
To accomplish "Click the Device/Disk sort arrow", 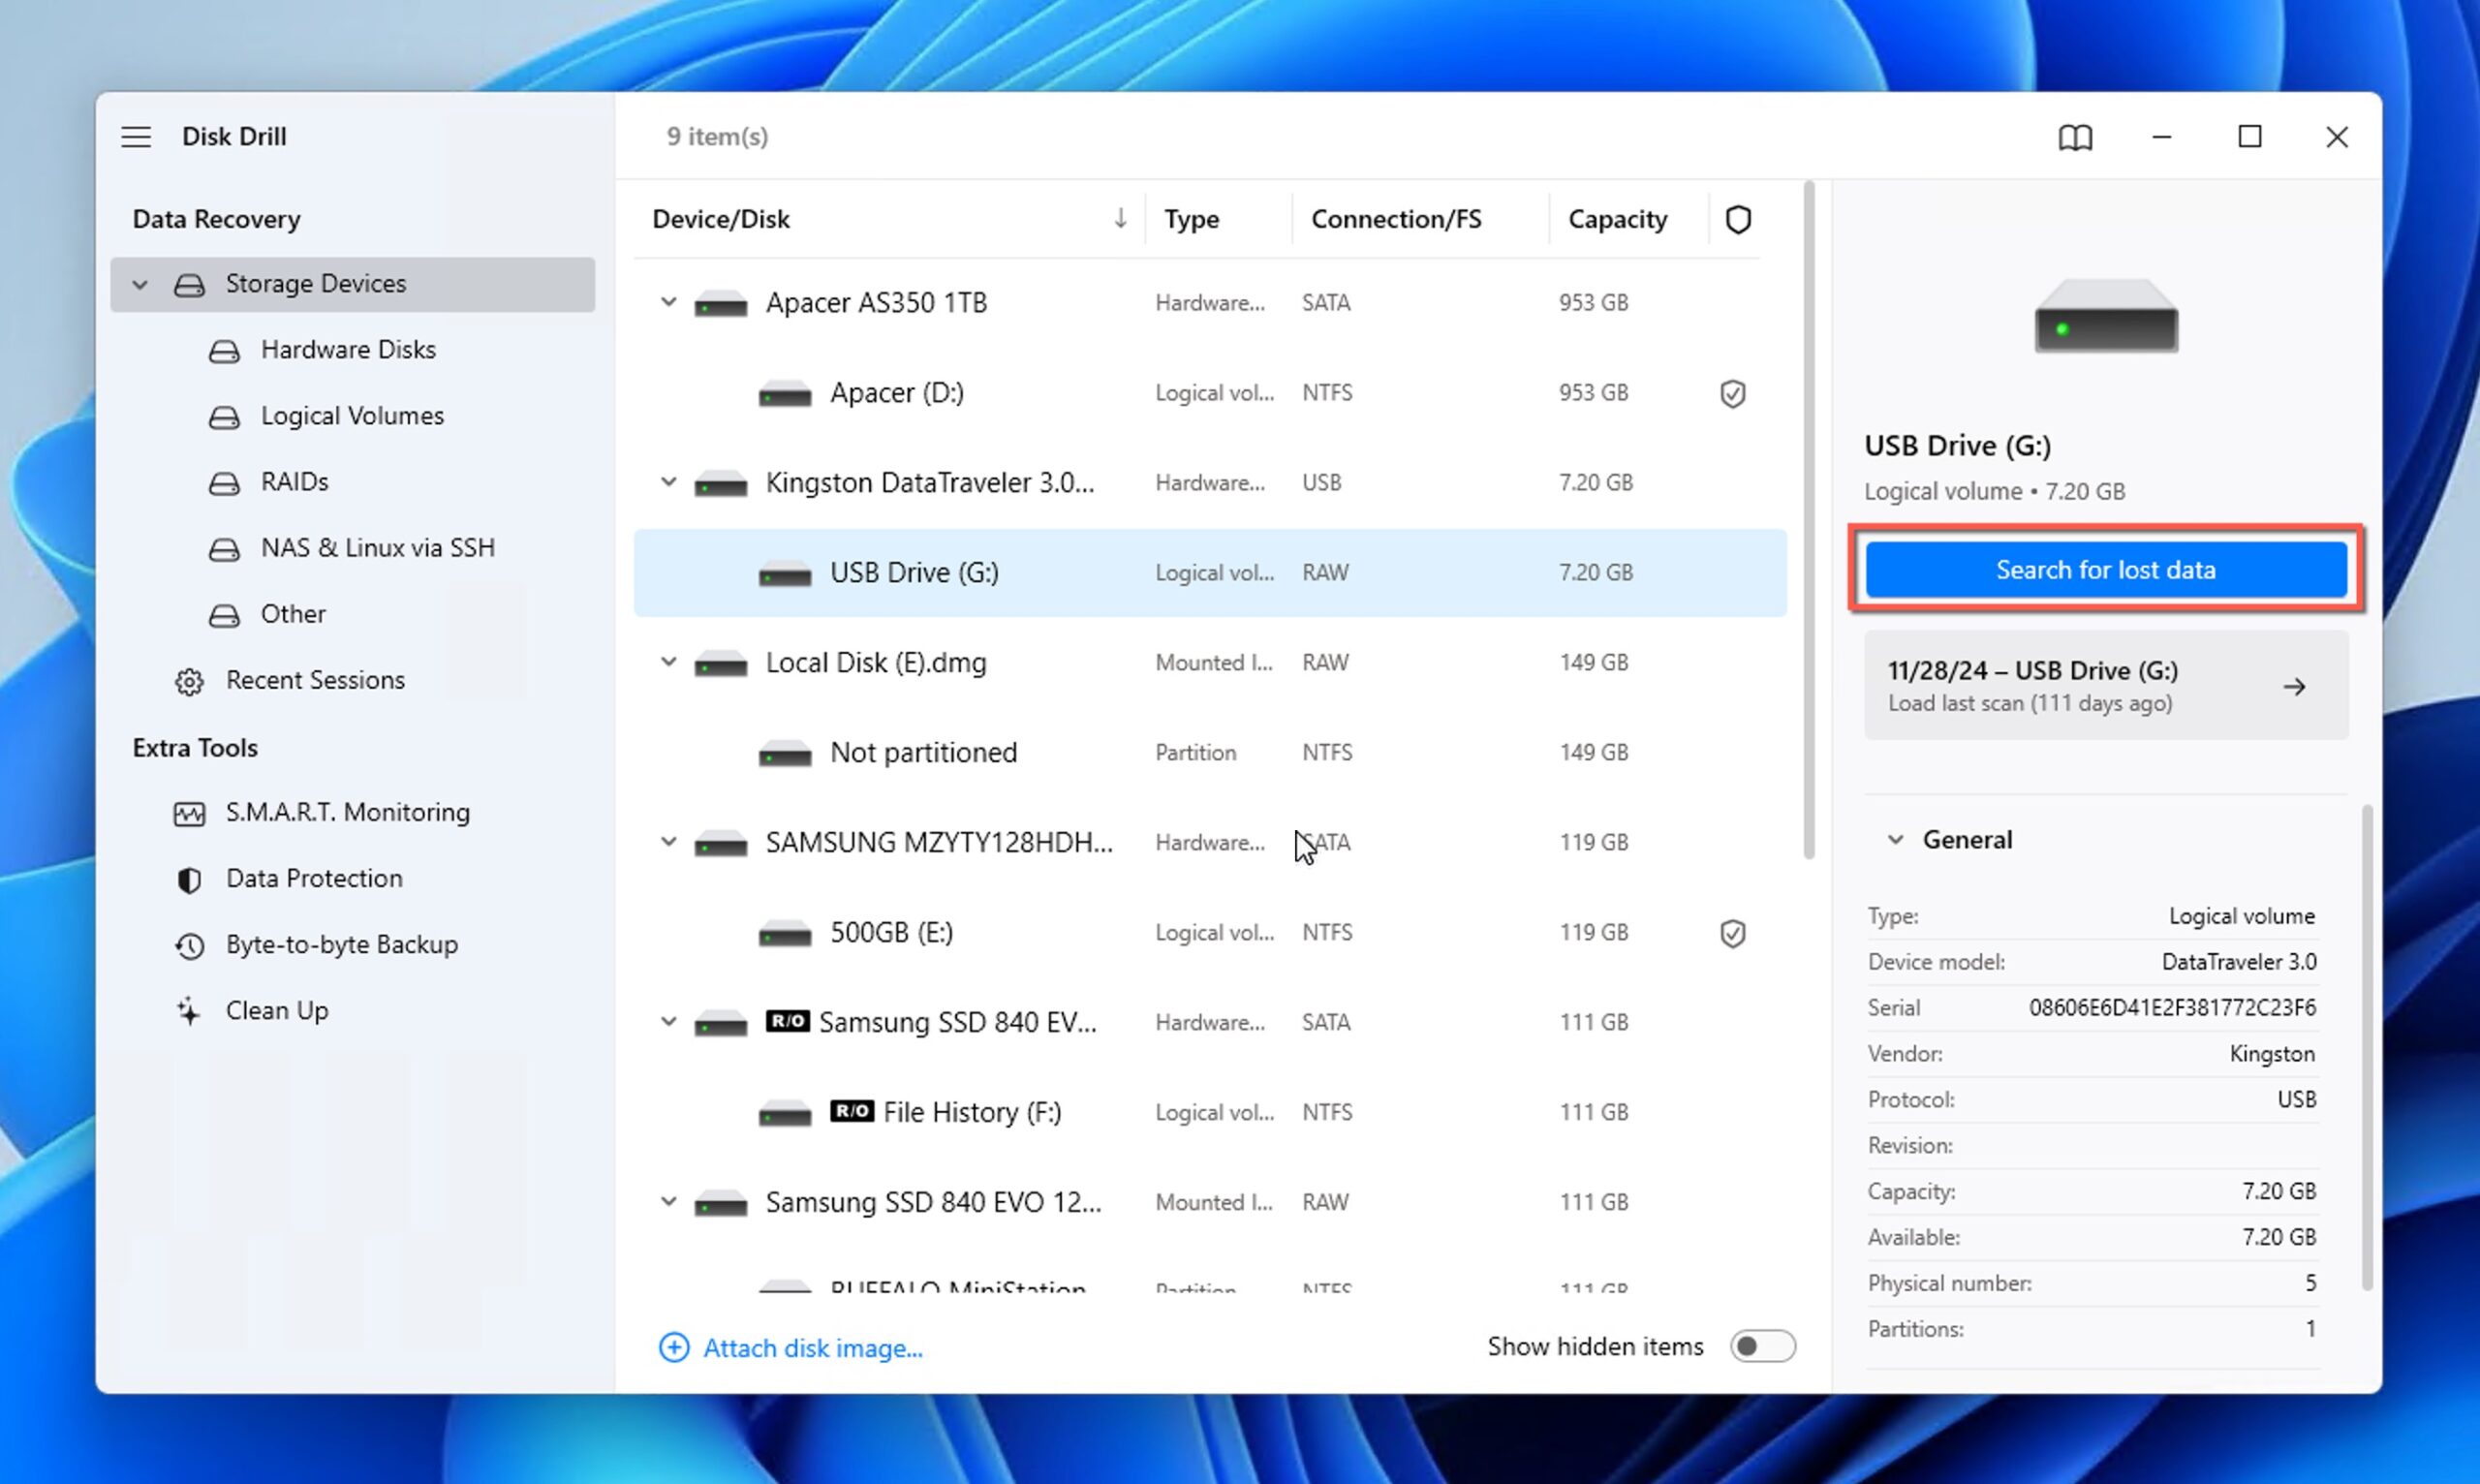I will [1119, 219].
